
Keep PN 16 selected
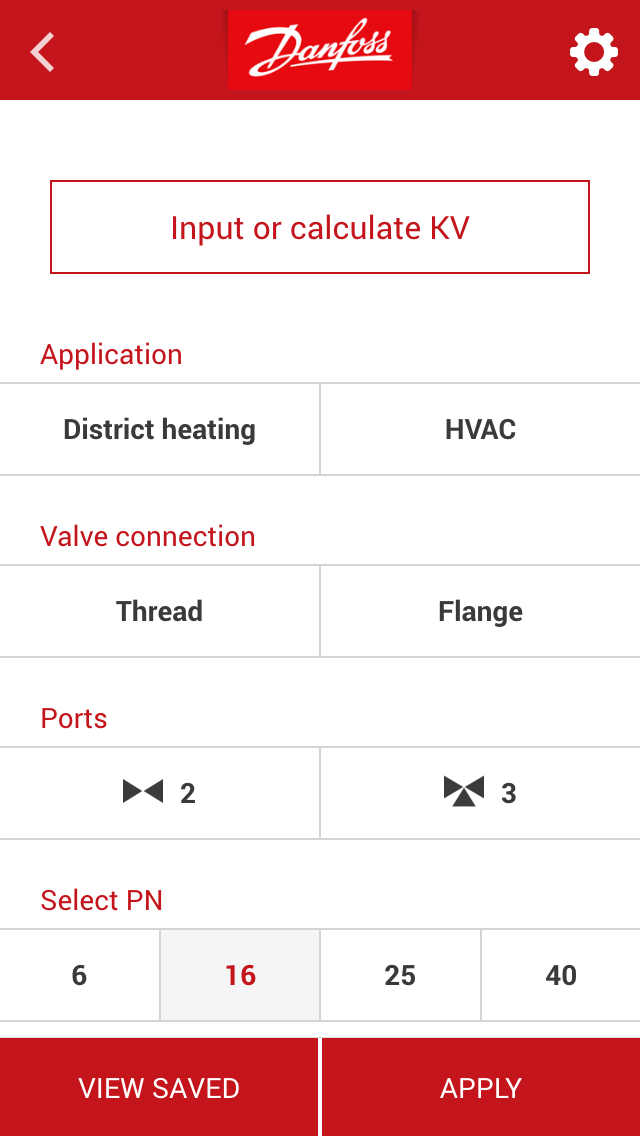(x=239, y=975)
